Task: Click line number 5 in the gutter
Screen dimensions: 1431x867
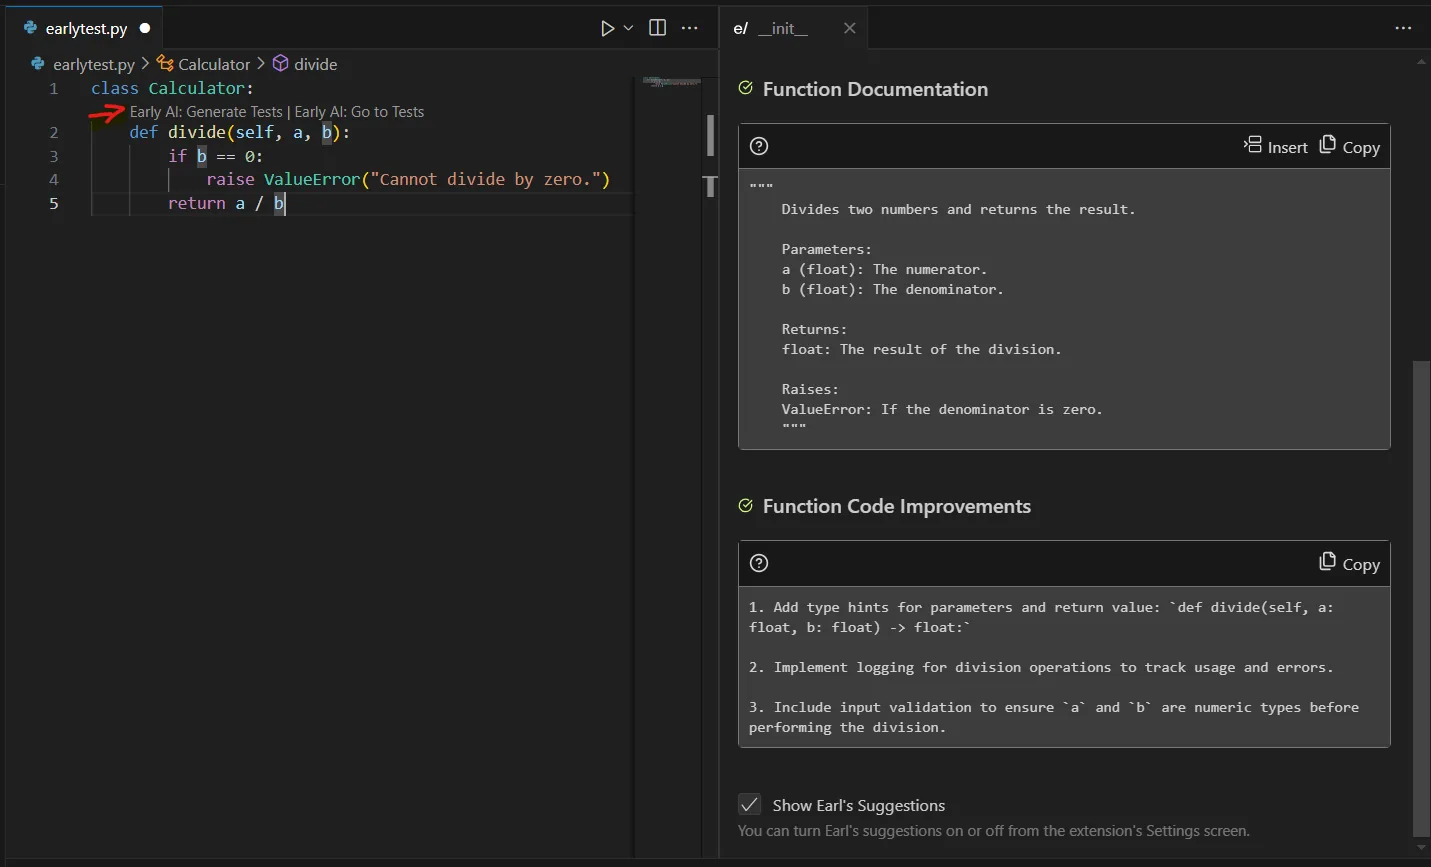Action: coord(54,203)
